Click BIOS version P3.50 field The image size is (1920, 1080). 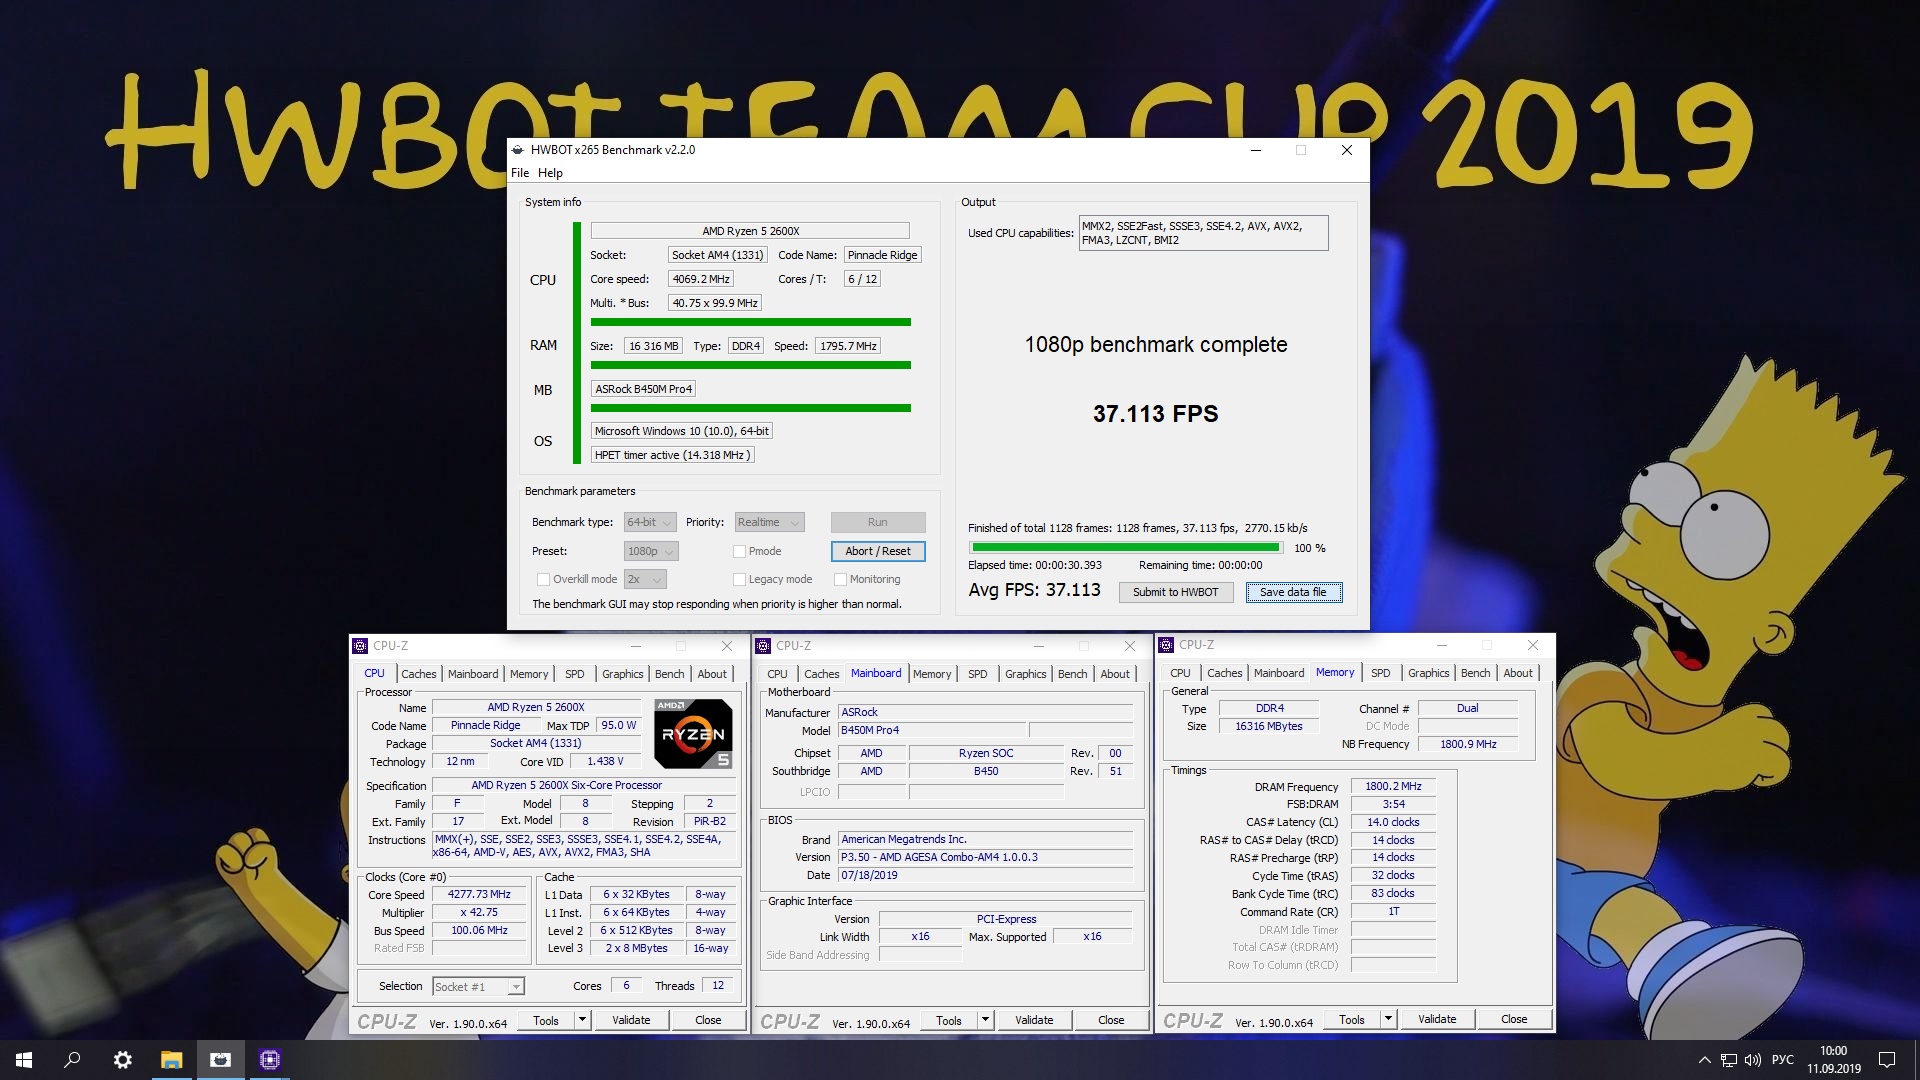[x=985, y=857]
